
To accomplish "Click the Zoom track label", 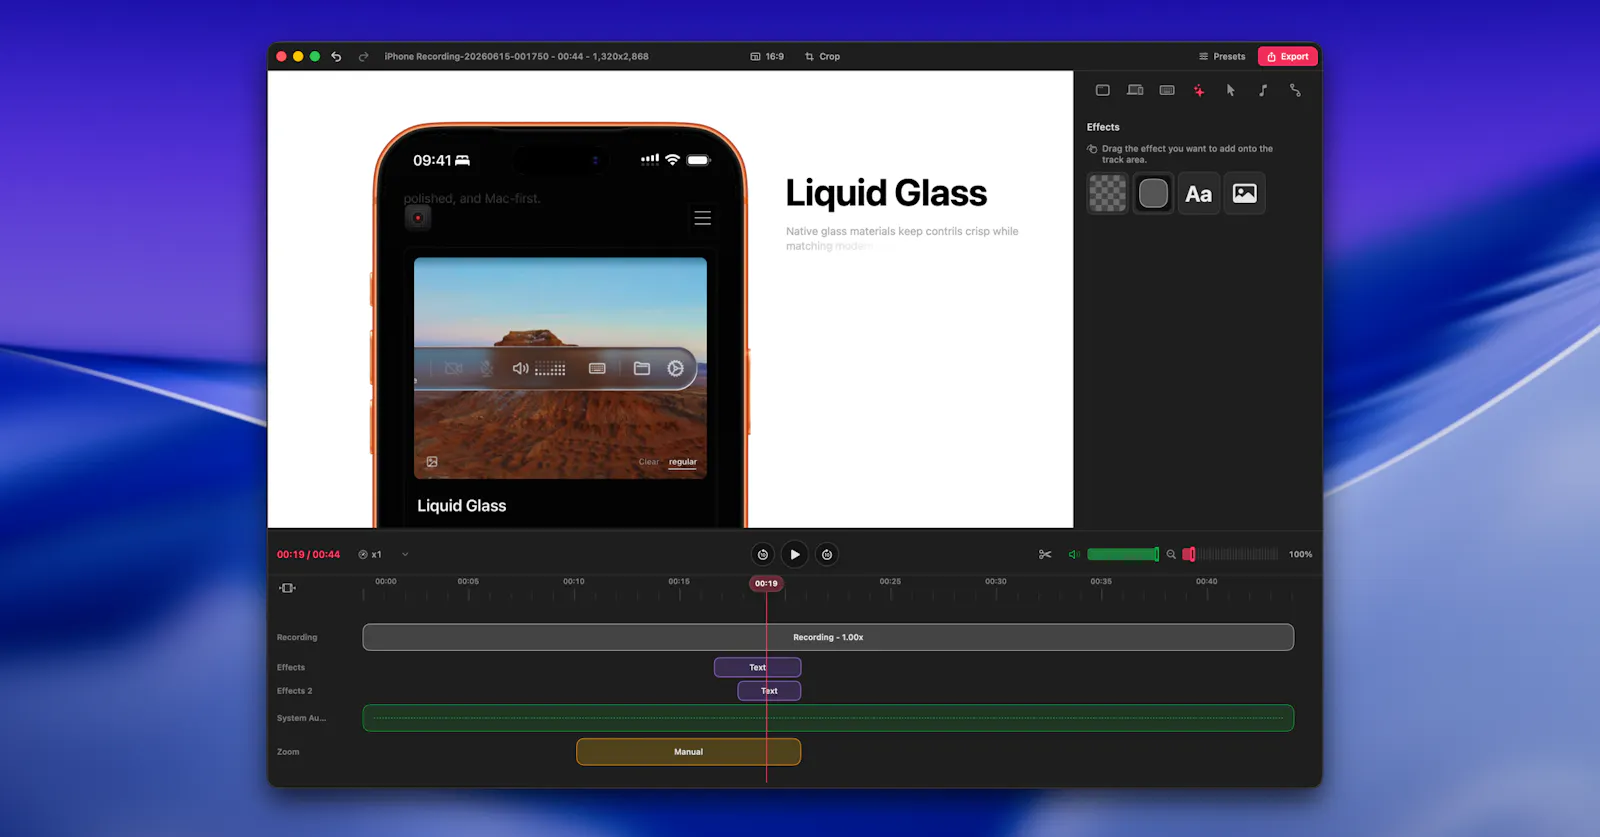I will [288, 752].
